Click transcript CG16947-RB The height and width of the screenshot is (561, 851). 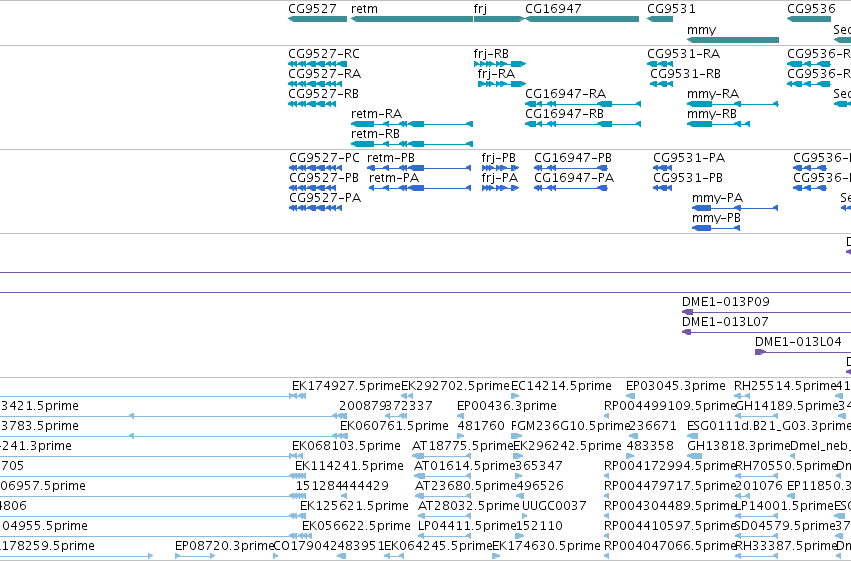tap(564, 114)
